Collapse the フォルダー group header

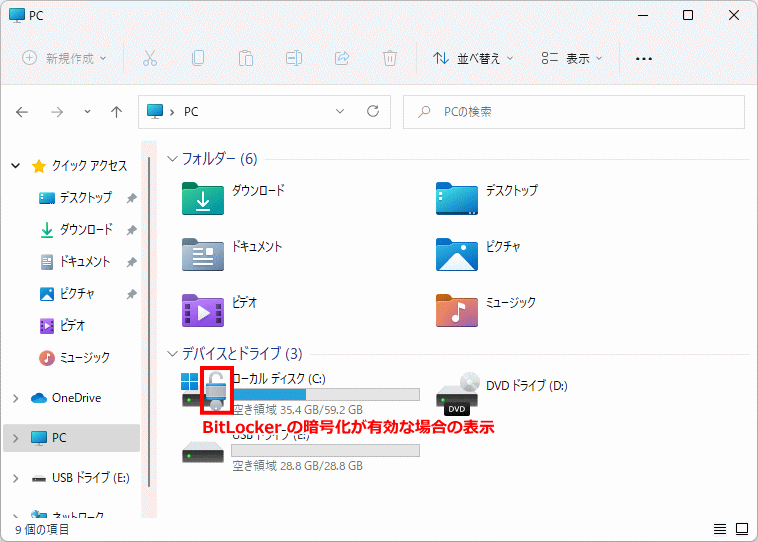click(172, 159)
